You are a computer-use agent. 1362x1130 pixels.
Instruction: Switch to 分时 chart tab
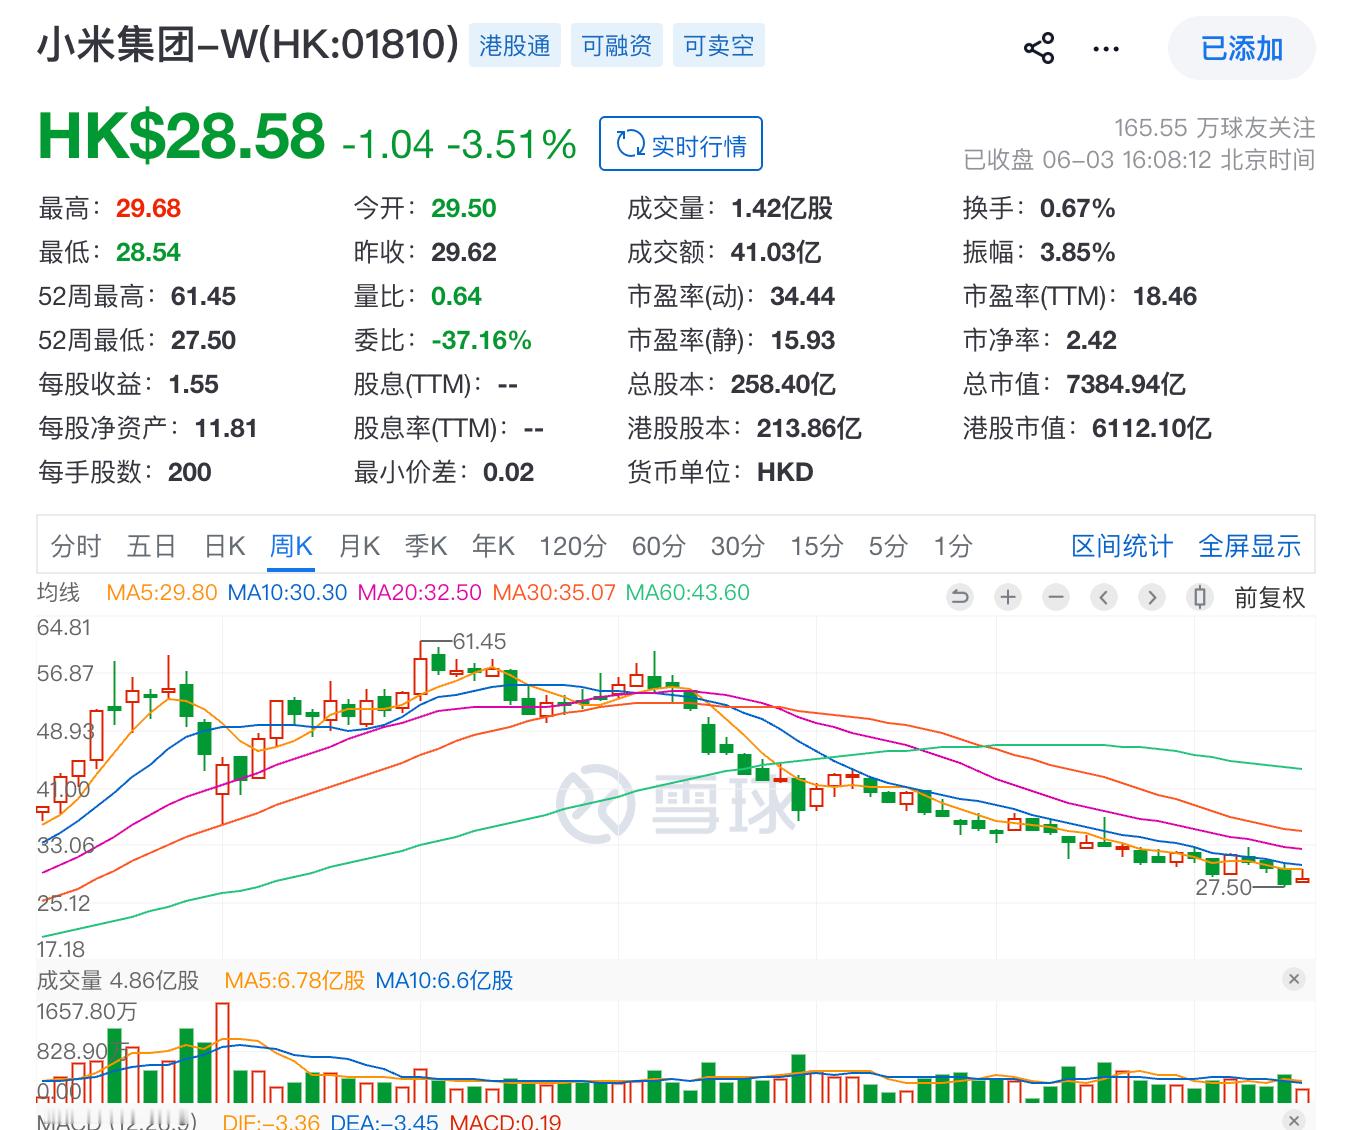tap(76, 546)
